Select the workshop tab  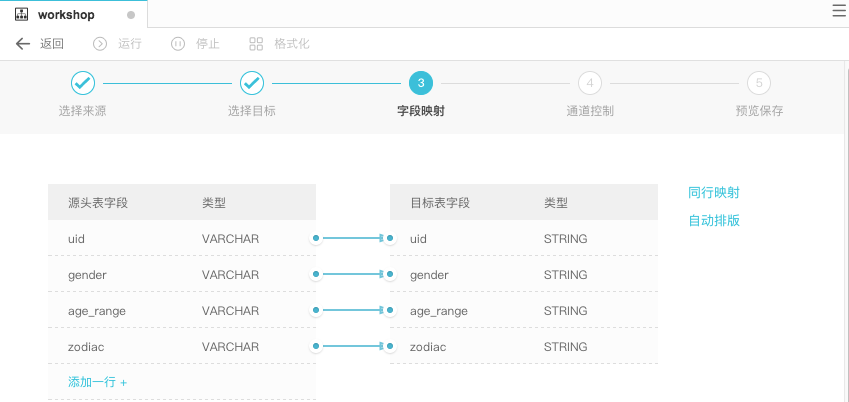74,14
